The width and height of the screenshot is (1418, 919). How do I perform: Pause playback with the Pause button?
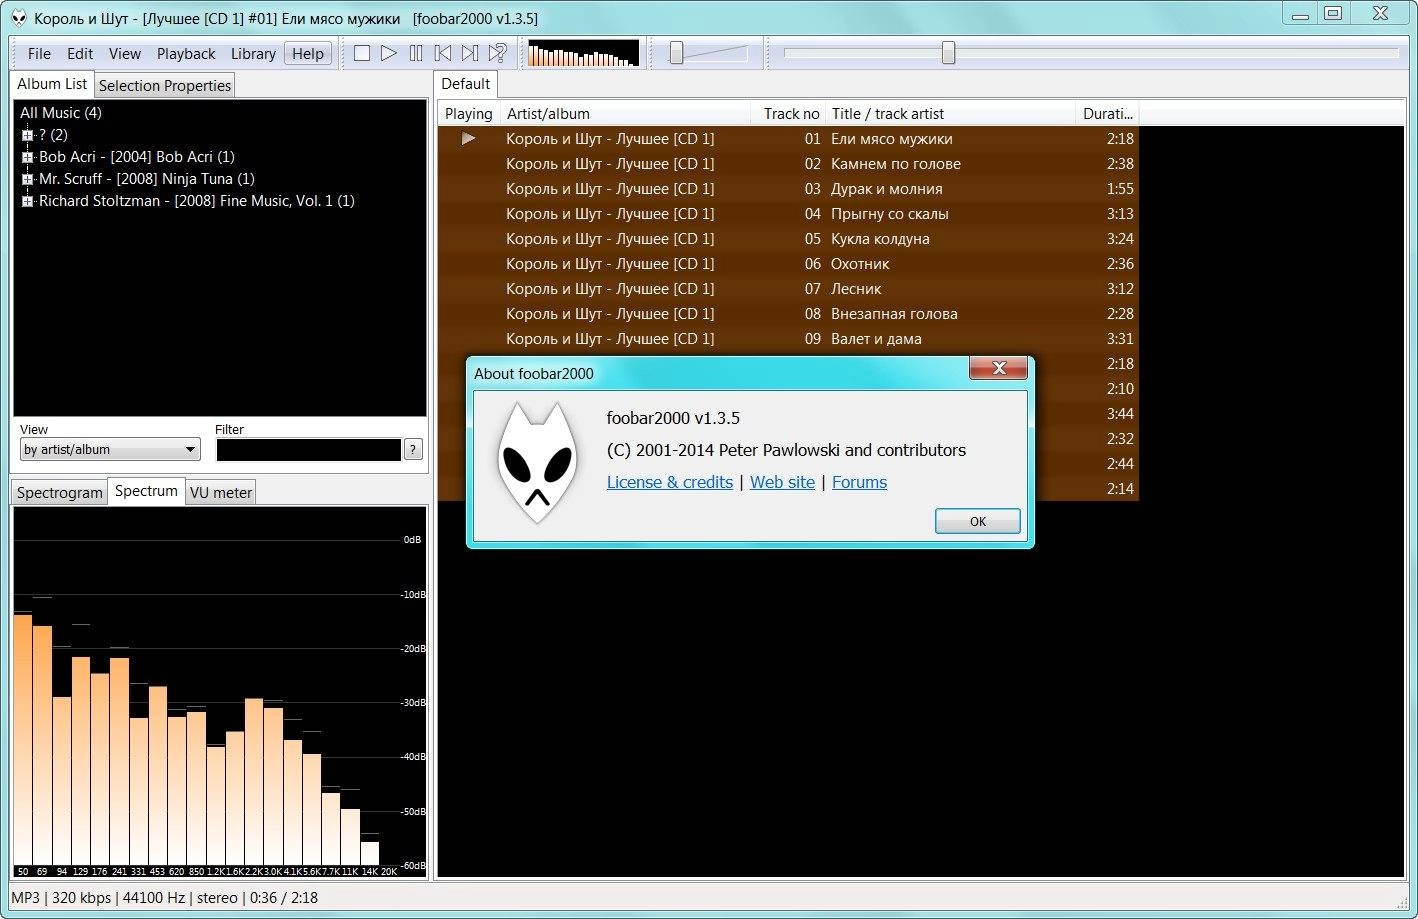(416, 53)
